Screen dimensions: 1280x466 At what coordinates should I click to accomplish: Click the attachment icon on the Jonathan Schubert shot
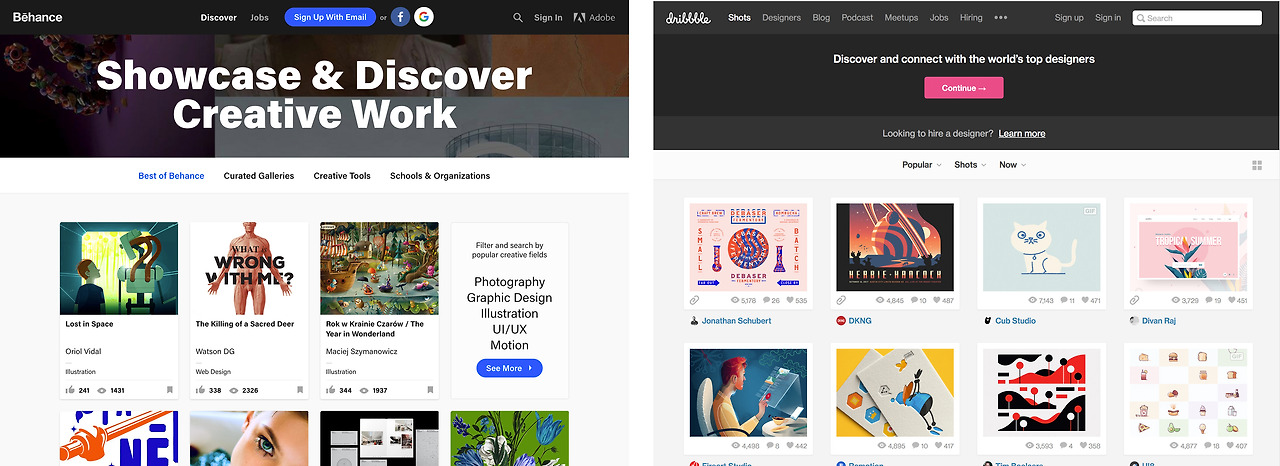pos(694,300)
